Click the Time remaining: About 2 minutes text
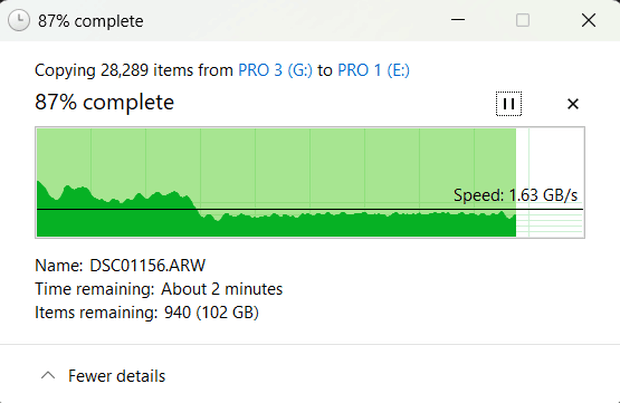Screen dimensions: 620x403 click(x=159, y=289)
